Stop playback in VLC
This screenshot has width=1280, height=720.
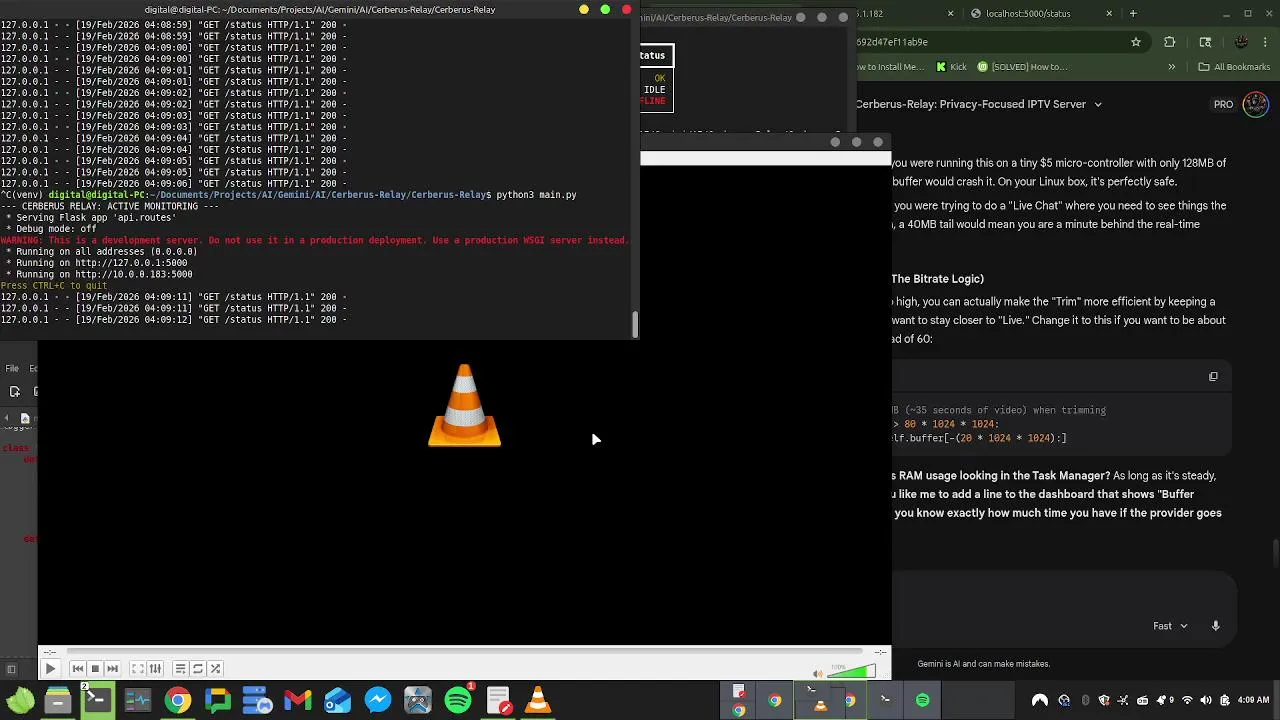[x=95, y=669]
